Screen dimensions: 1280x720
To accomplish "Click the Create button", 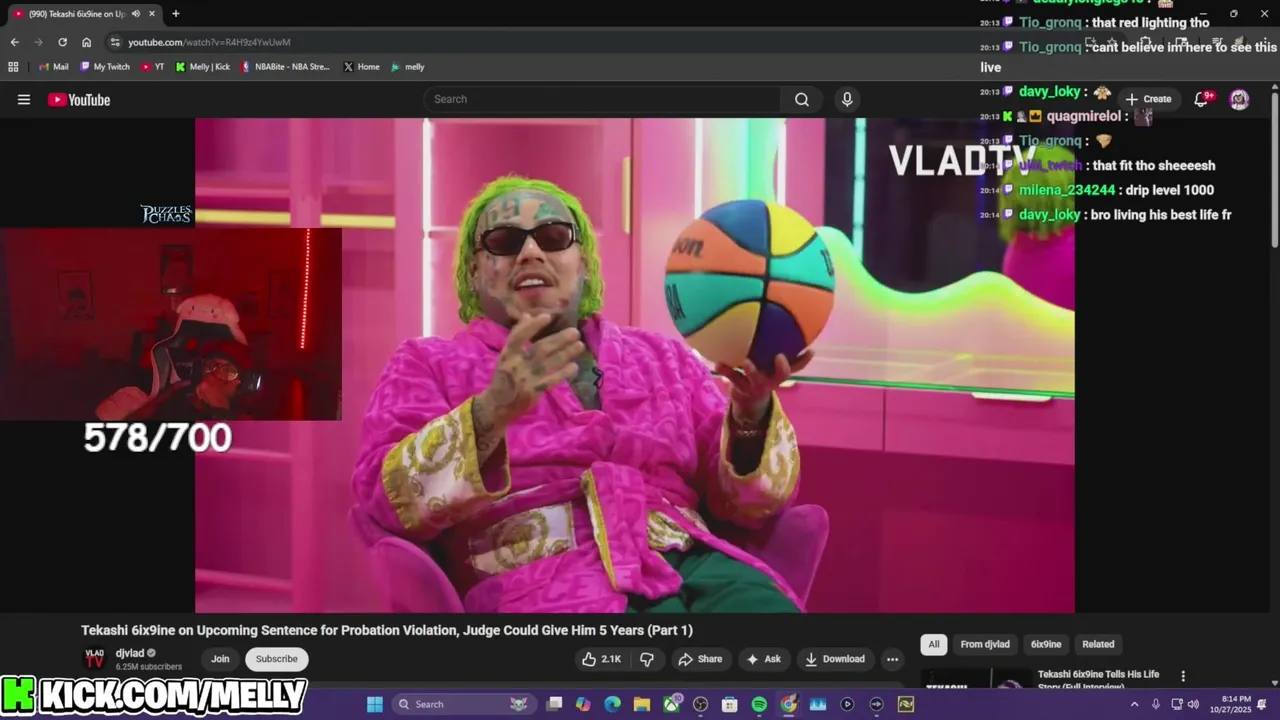I will (x=1148, y=99).
